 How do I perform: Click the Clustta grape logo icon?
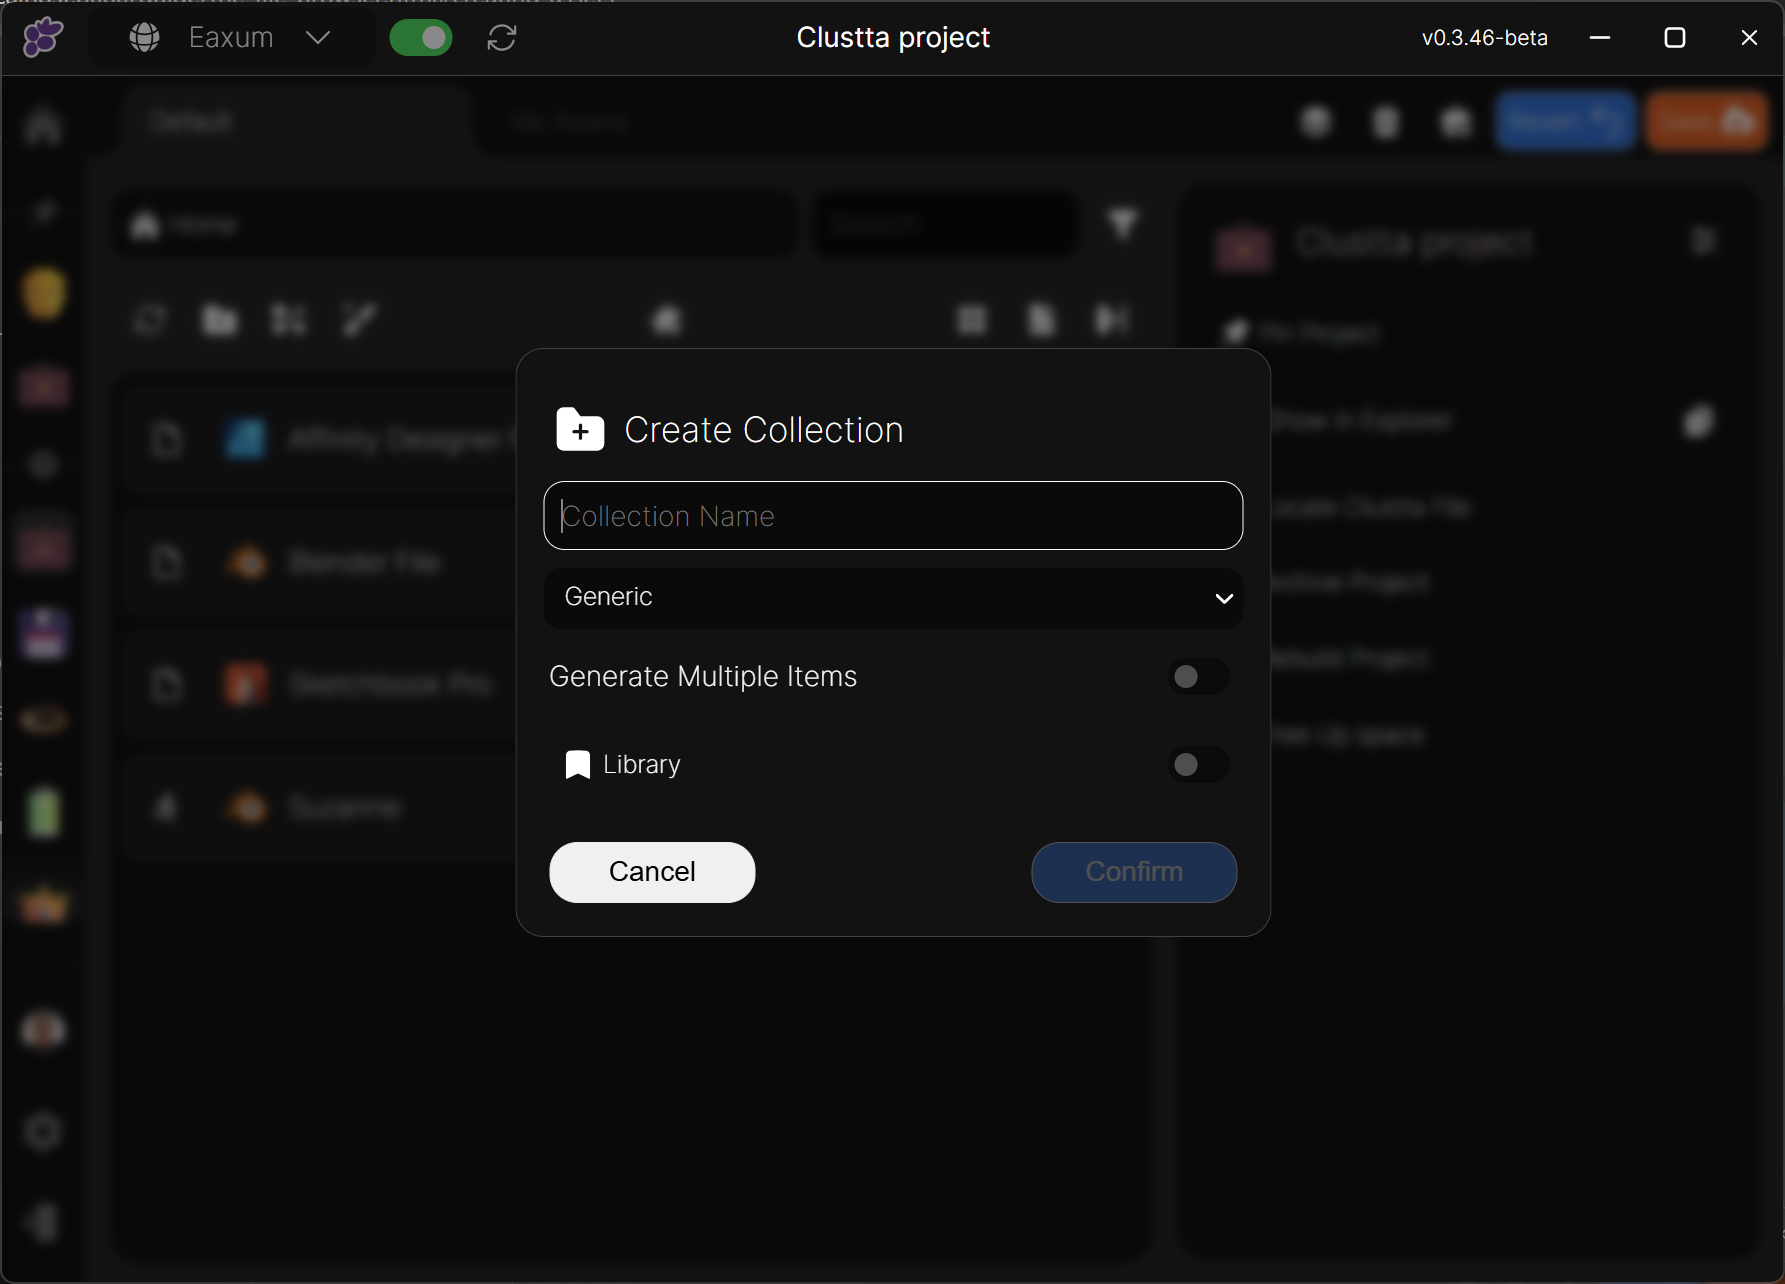tap(43, 38)
